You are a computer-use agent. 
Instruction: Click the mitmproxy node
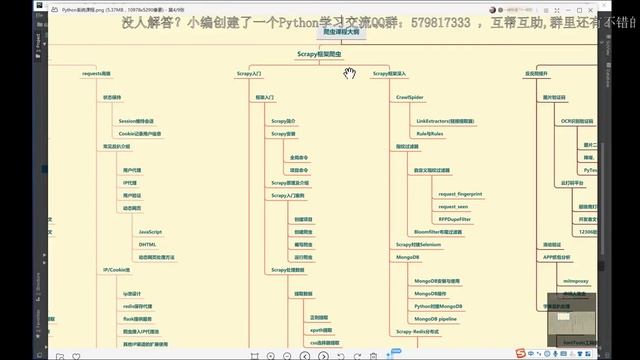[576, 281]
